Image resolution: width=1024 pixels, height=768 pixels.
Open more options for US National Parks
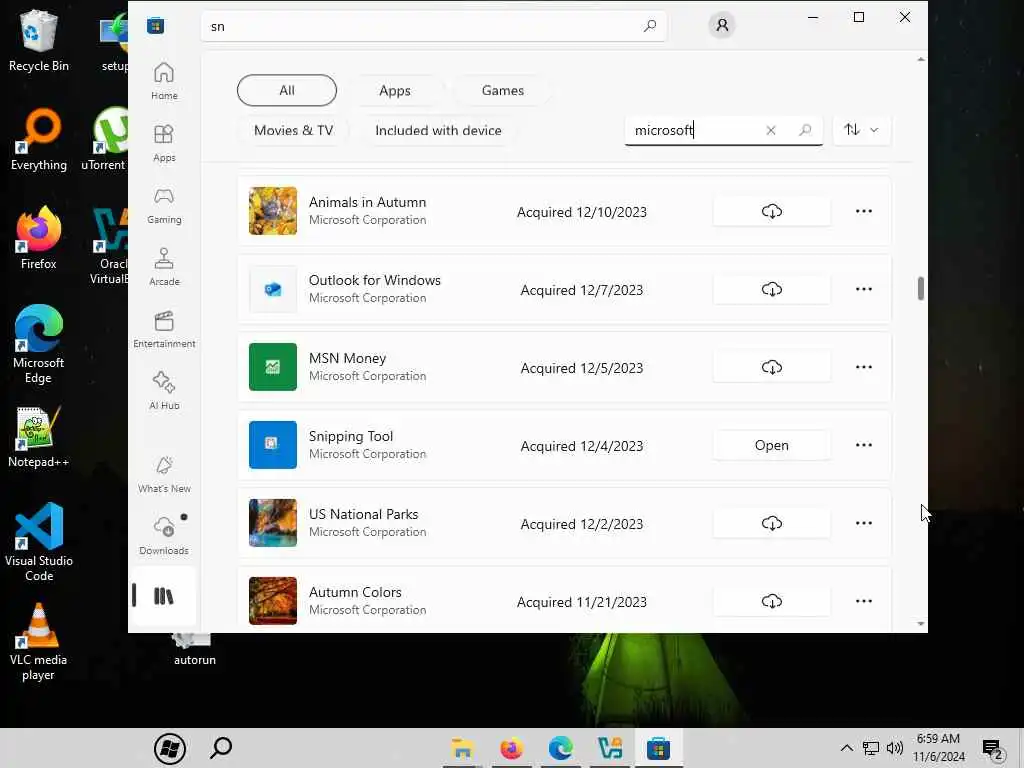[863, 523]
